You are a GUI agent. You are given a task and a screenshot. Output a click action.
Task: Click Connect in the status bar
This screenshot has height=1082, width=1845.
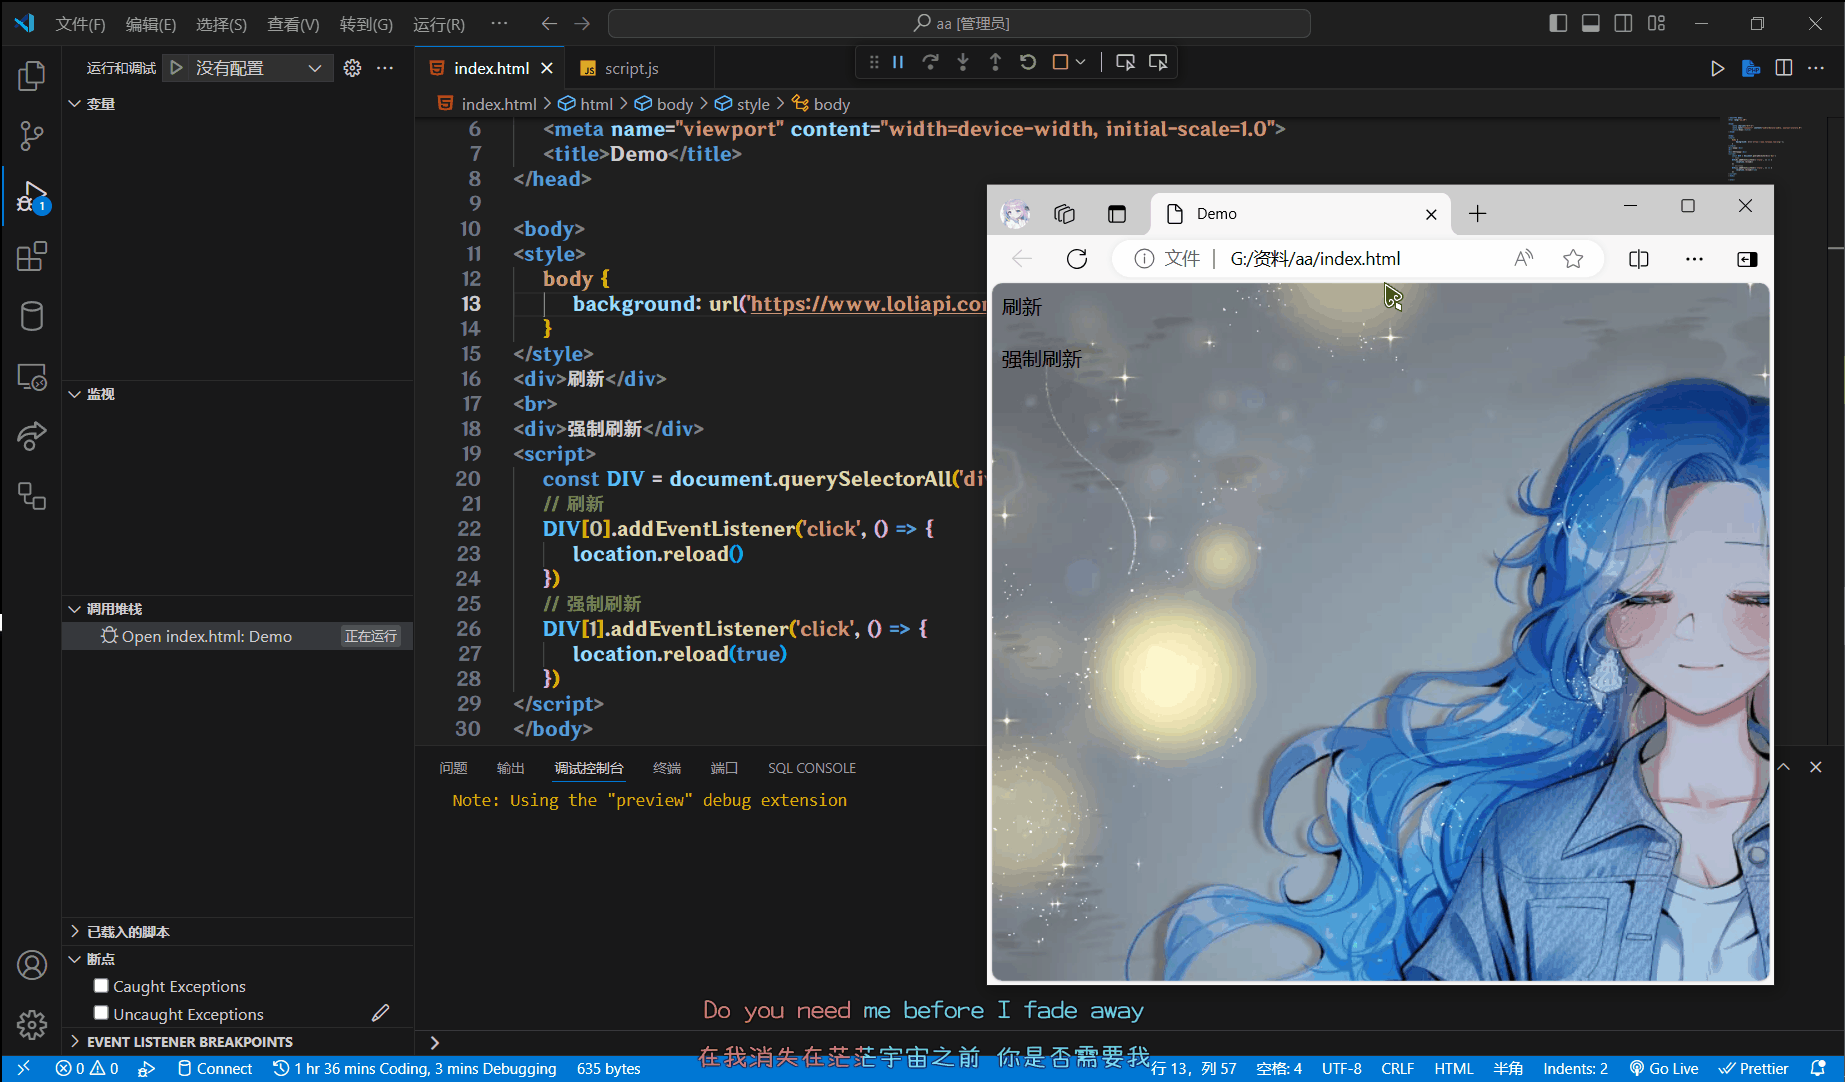[214, 1068]
